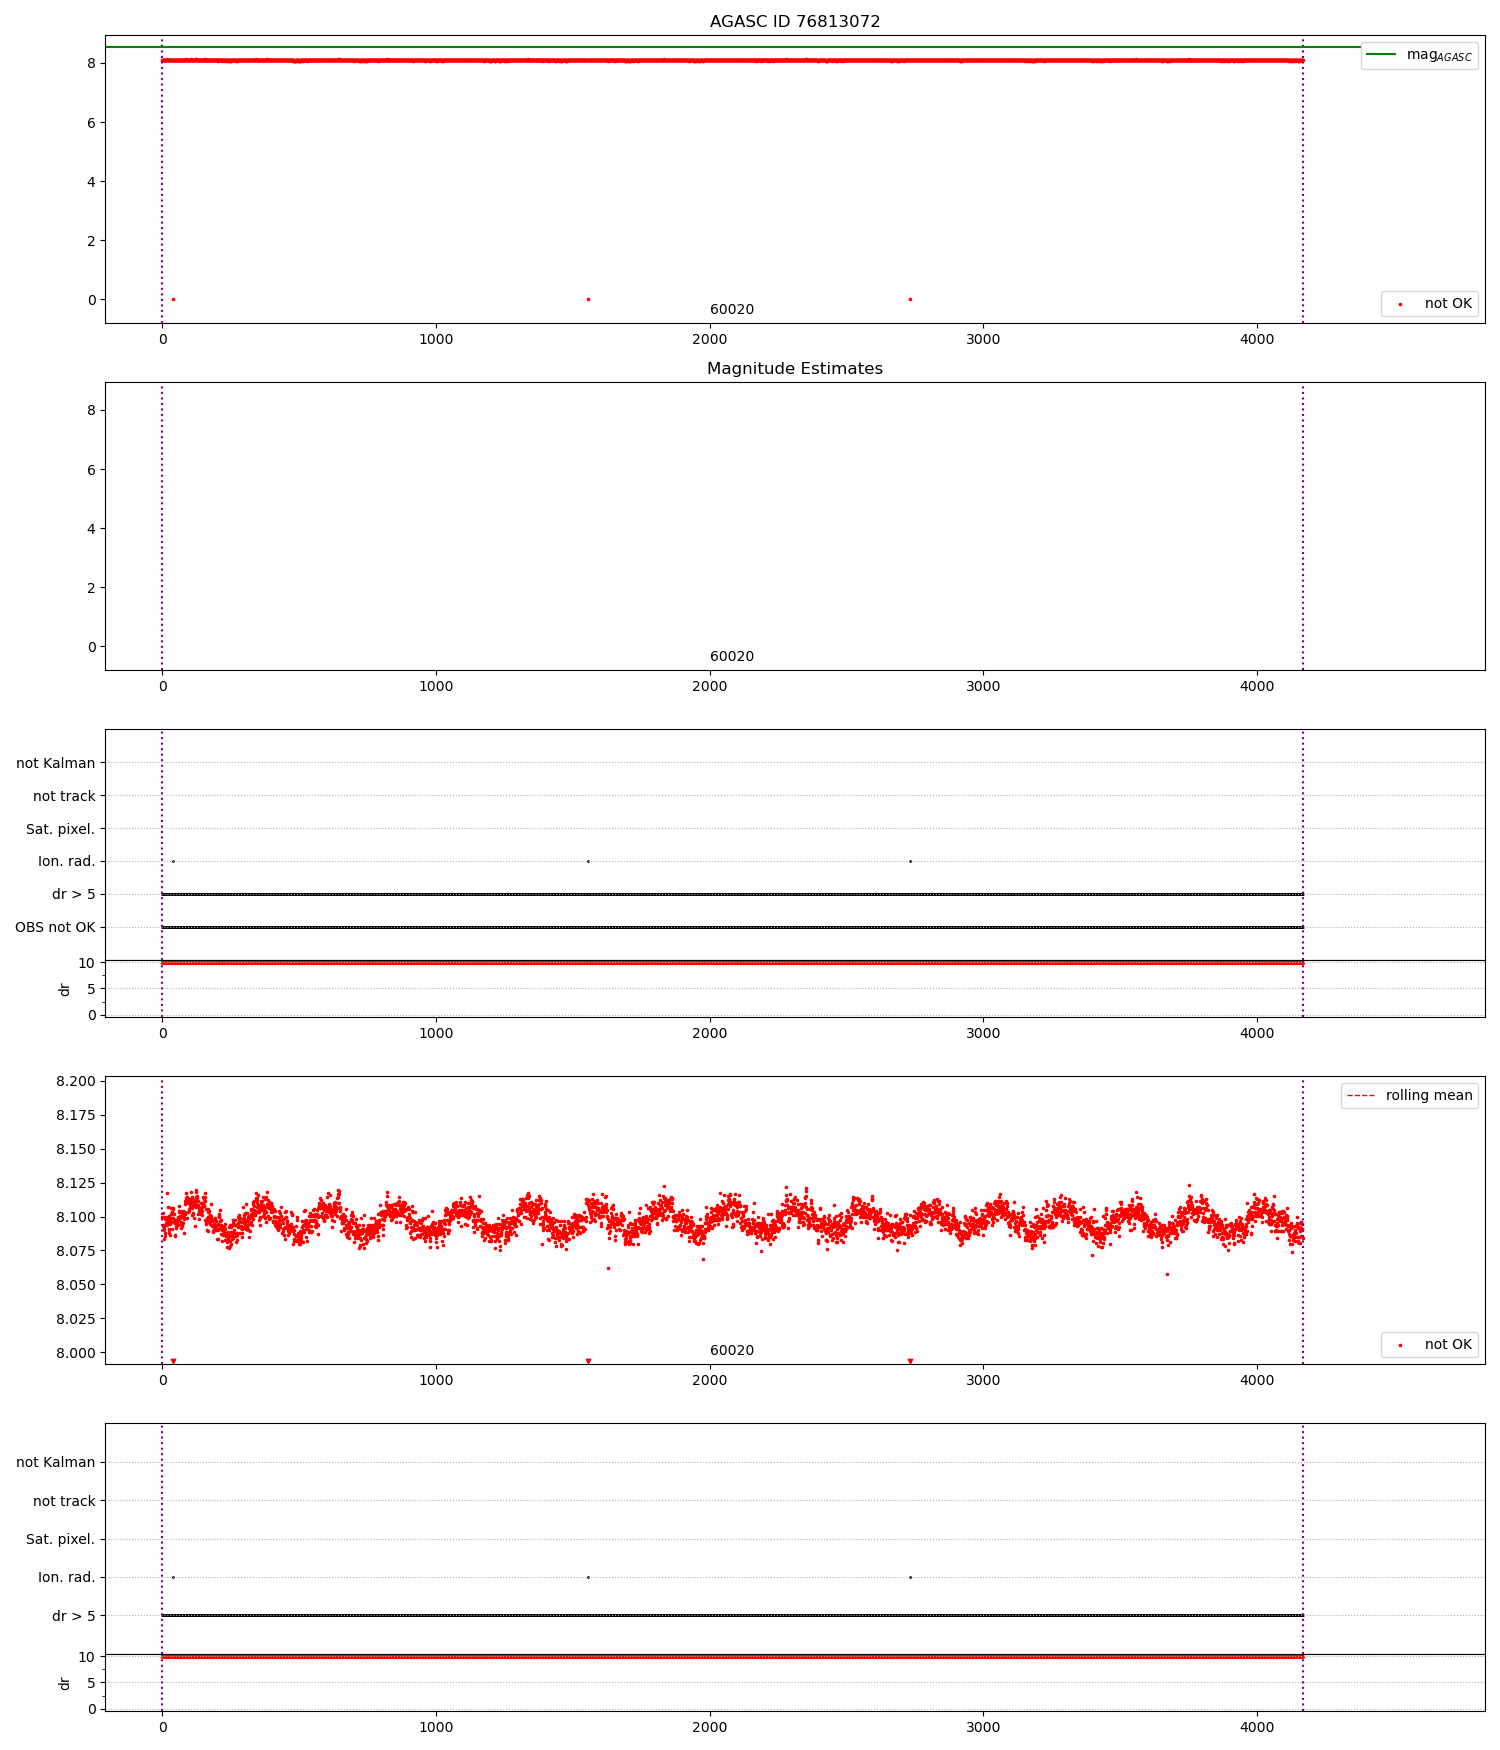Click "Sat. pixel." label in OBS not OK panel
1500x1750 pixels.
[61, 829]
